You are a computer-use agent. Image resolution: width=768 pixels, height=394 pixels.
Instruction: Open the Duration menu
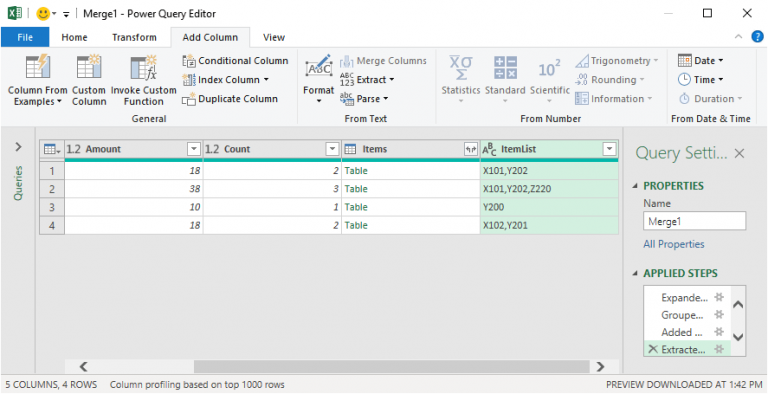[x=710, y=99]
